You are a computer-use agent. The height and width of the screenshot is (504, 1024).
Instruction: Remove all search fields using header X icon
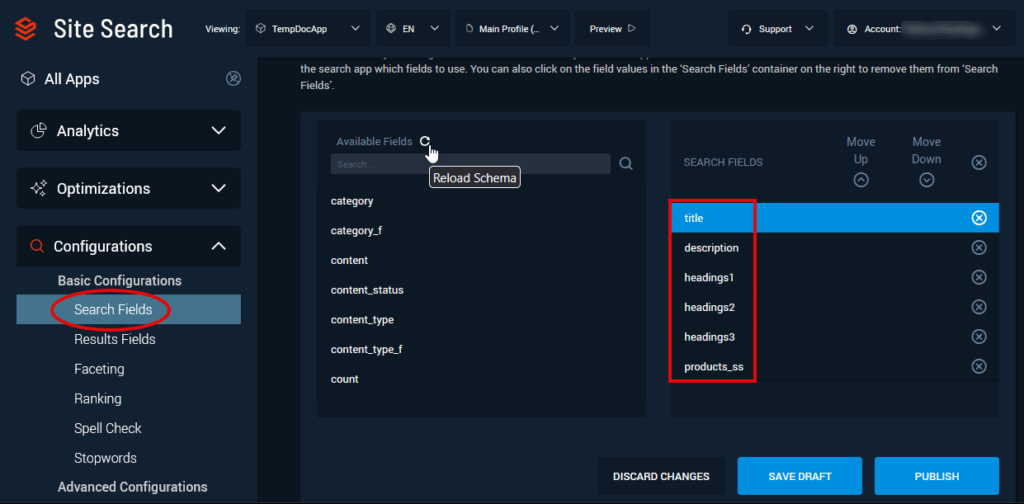click(979, 162)
